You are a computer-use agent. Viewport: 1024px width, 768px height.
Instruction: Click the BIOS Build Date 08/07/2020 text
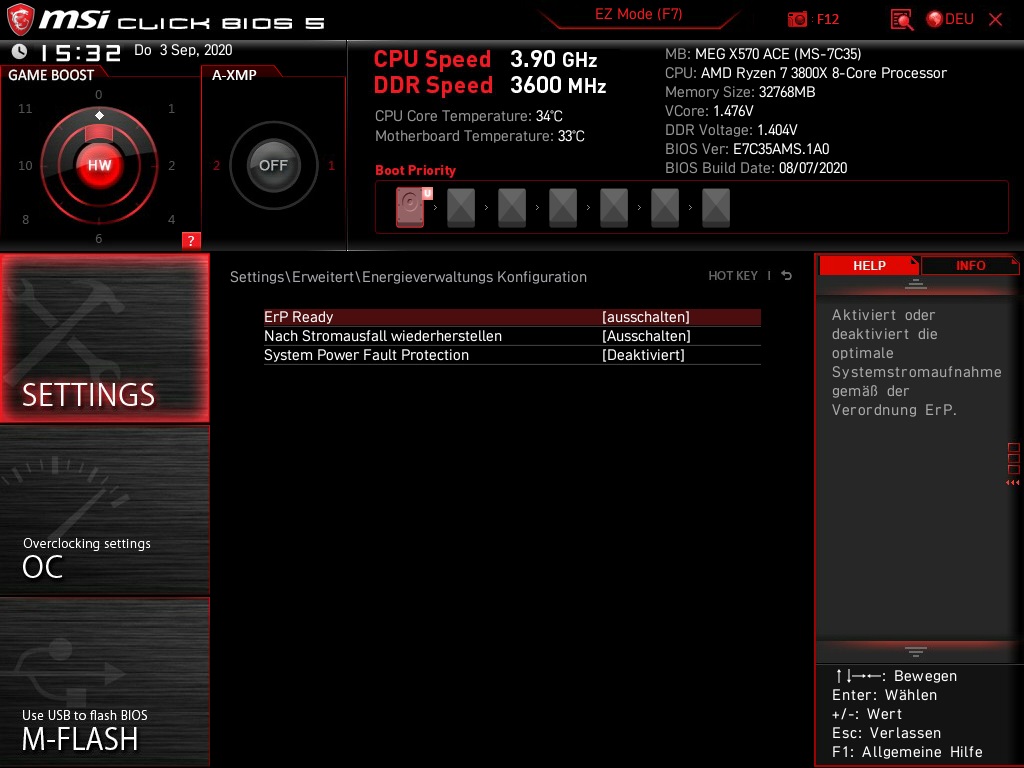[x=756, y=168]
